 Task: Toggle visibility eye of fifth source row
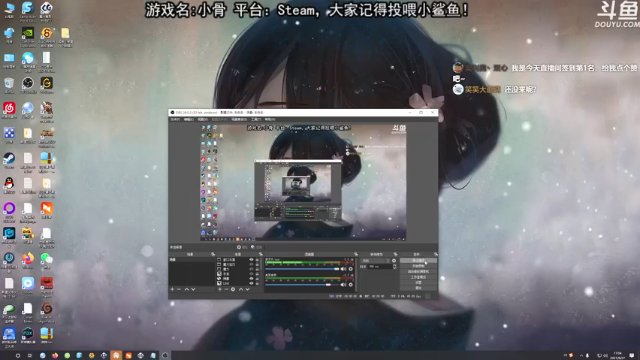[251, 279]
